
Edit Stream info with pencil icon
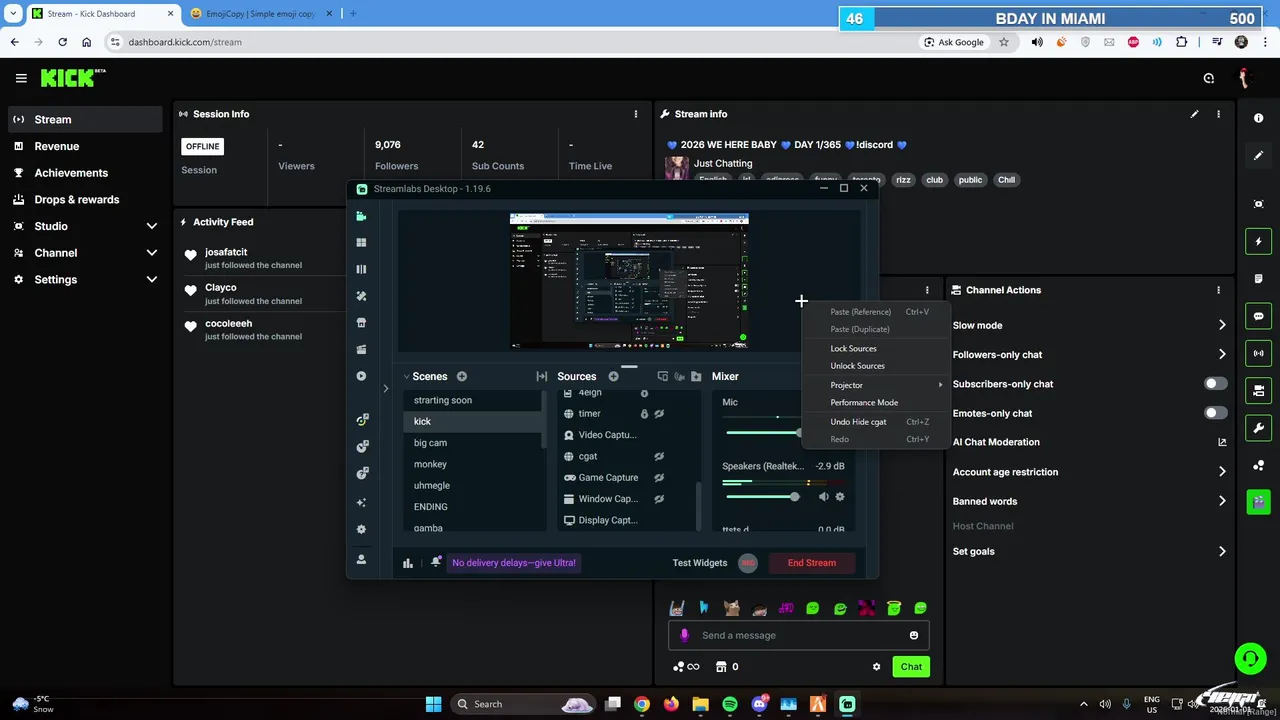[1194, 114]
